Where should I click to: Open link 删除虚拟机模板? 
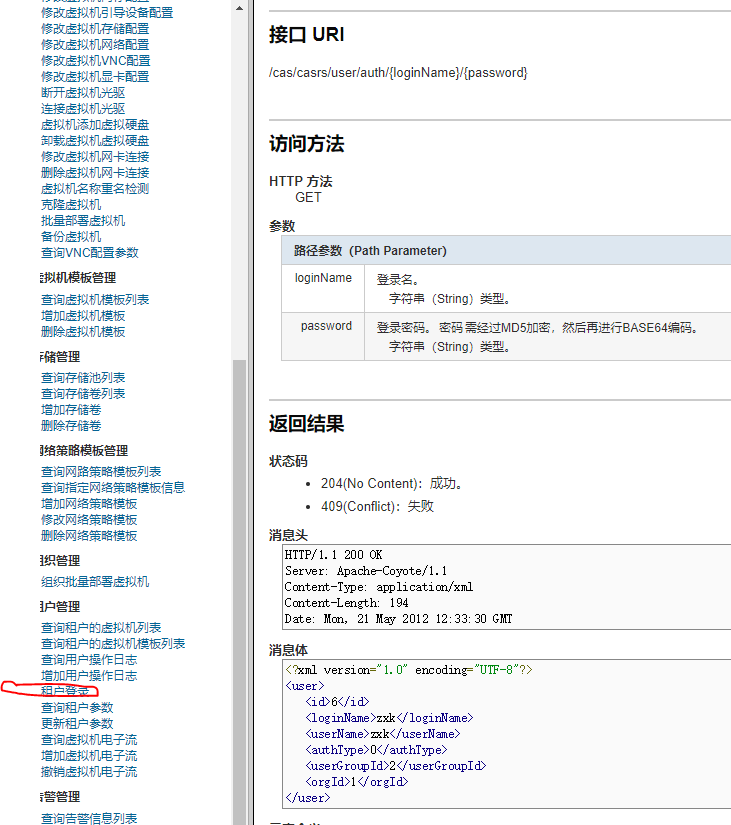(83, 331)
